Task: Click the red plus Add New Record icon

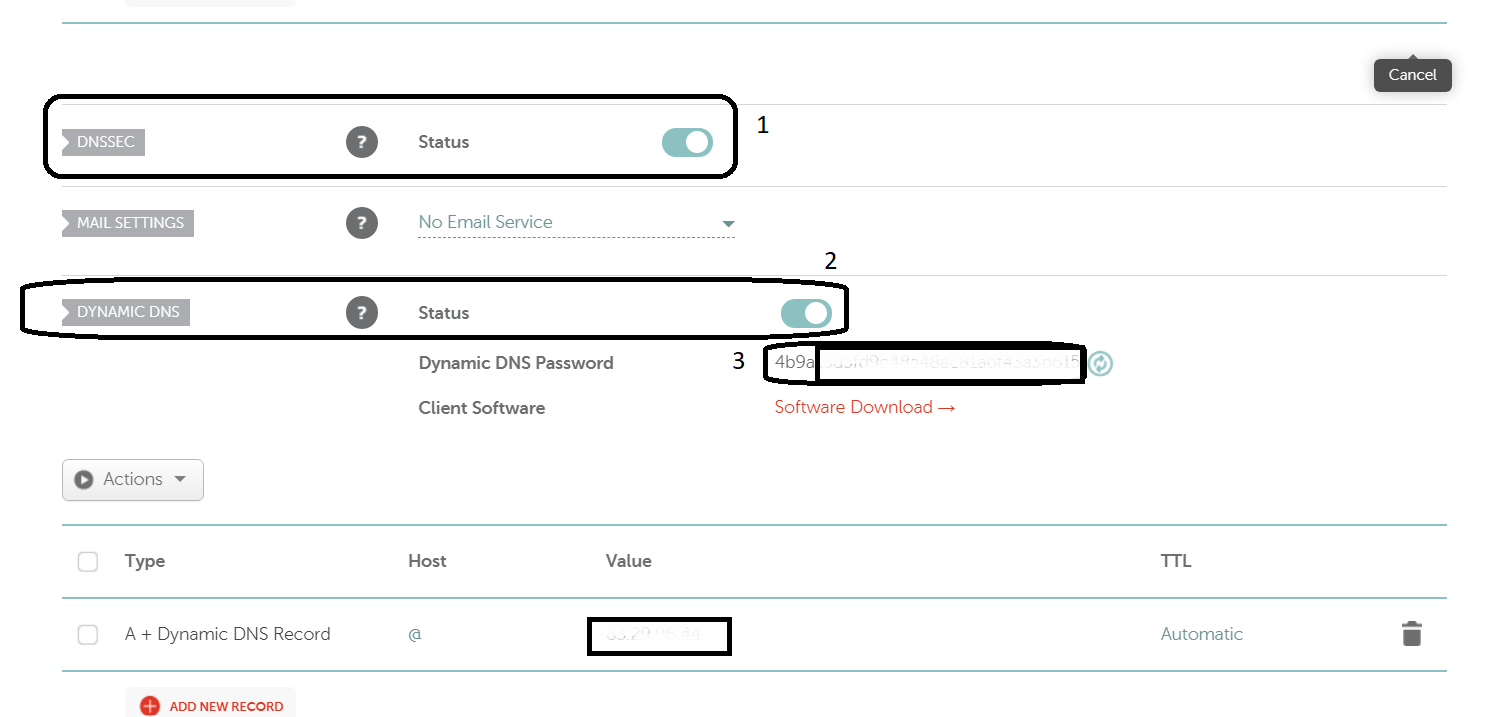Action: coord(150,706)
